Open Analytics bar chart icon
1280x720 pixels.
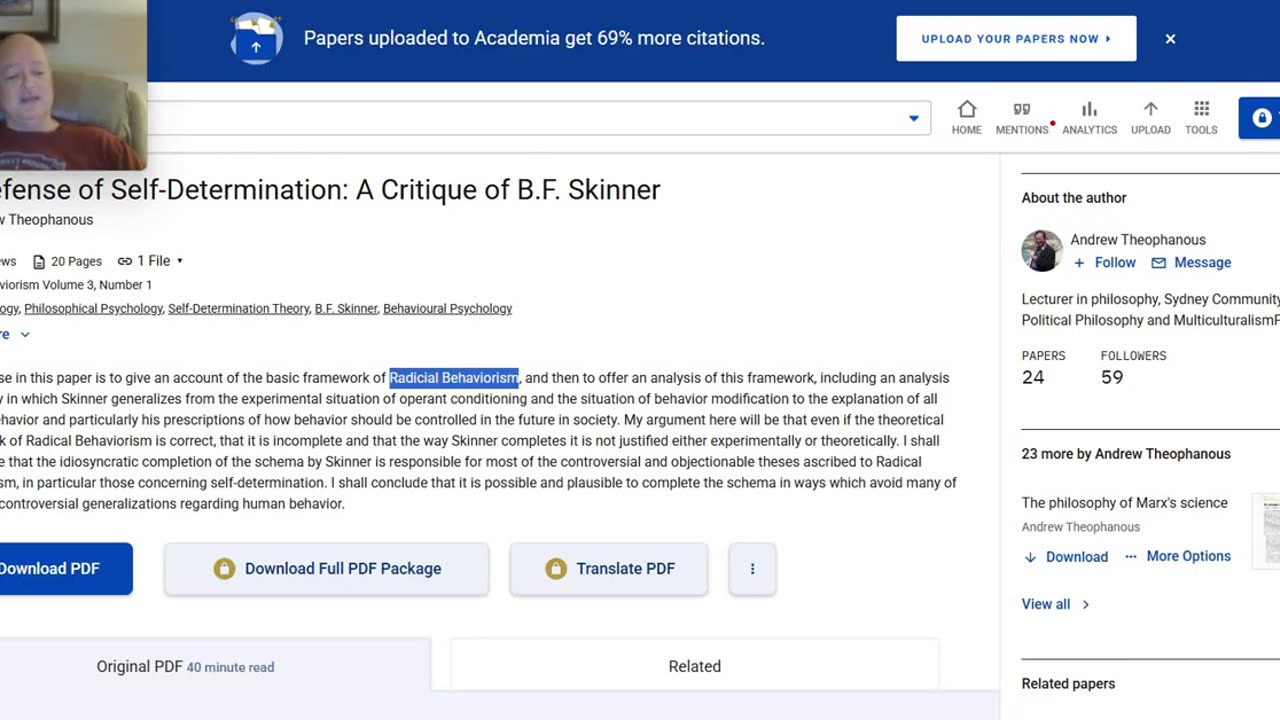pyautogui.click(x=1089, y=117)
